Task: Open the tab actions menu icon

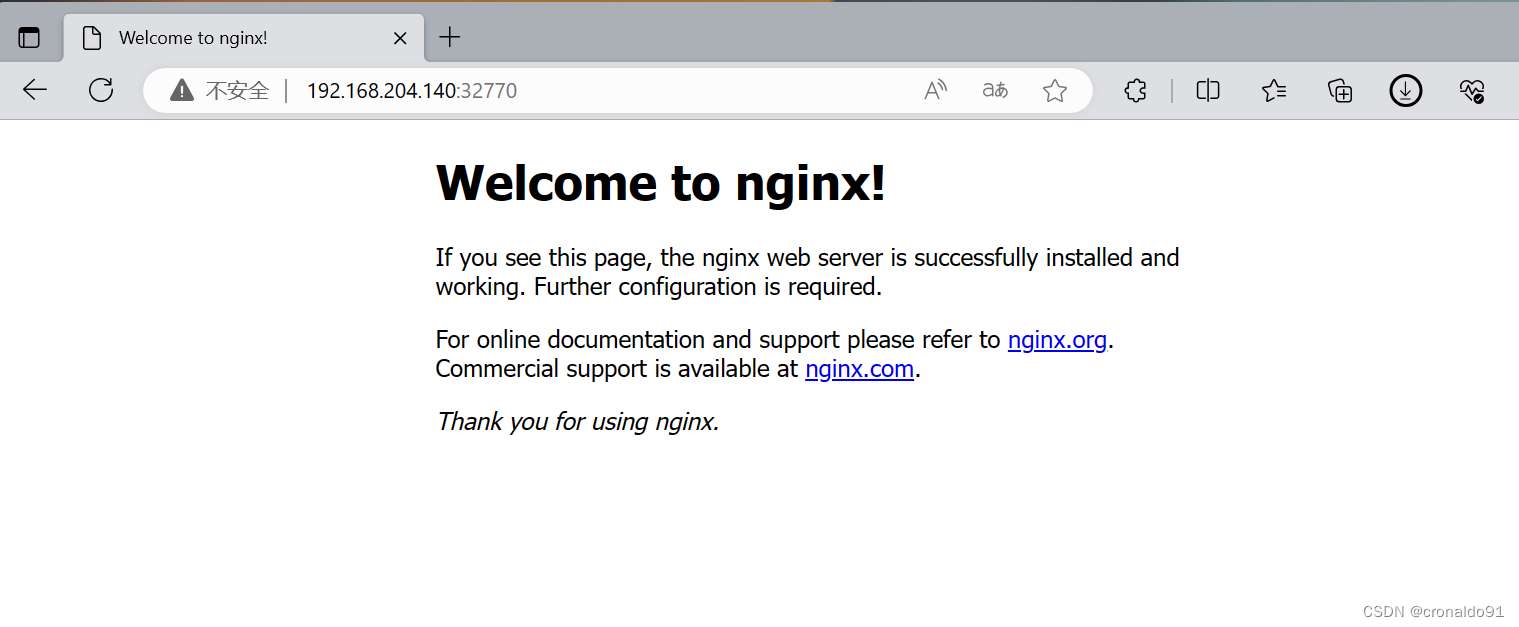Action: pos(29,38)
